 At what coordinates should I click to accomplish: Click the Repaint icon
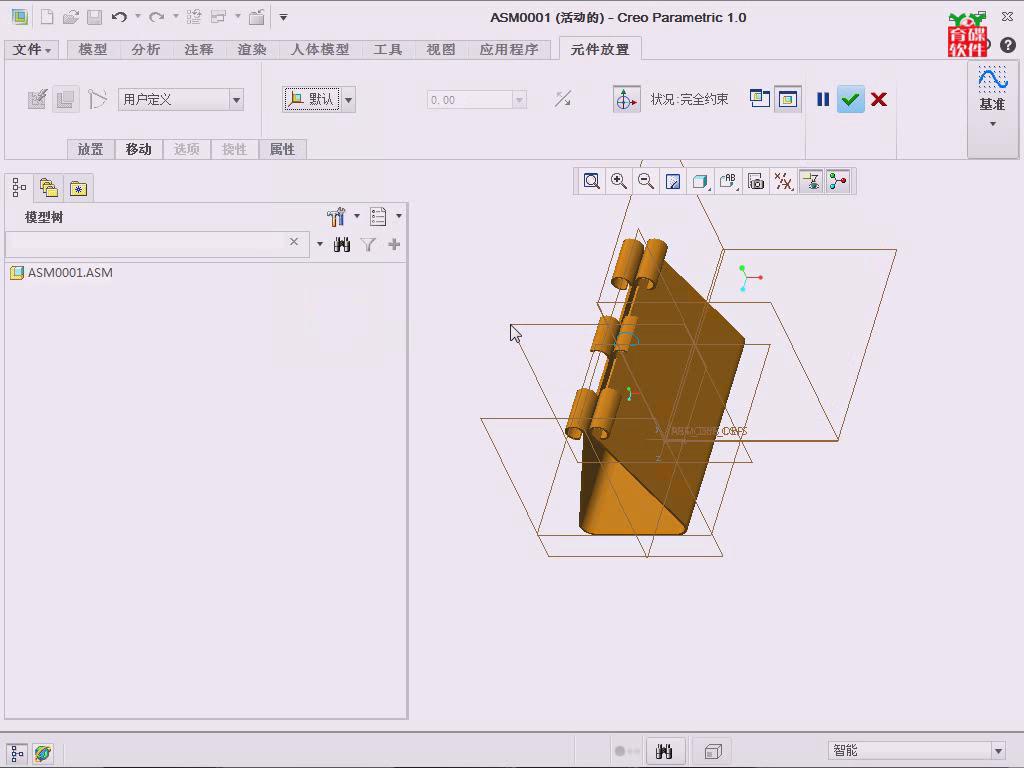tap(673, 182)
